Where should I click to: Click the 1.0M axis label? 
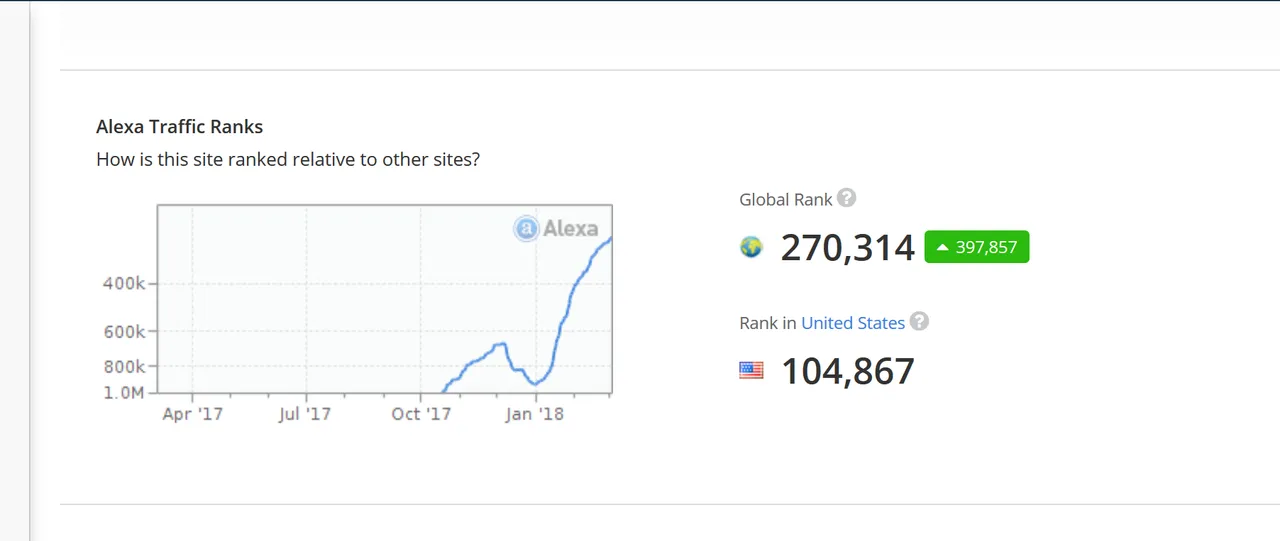point(124,392)
